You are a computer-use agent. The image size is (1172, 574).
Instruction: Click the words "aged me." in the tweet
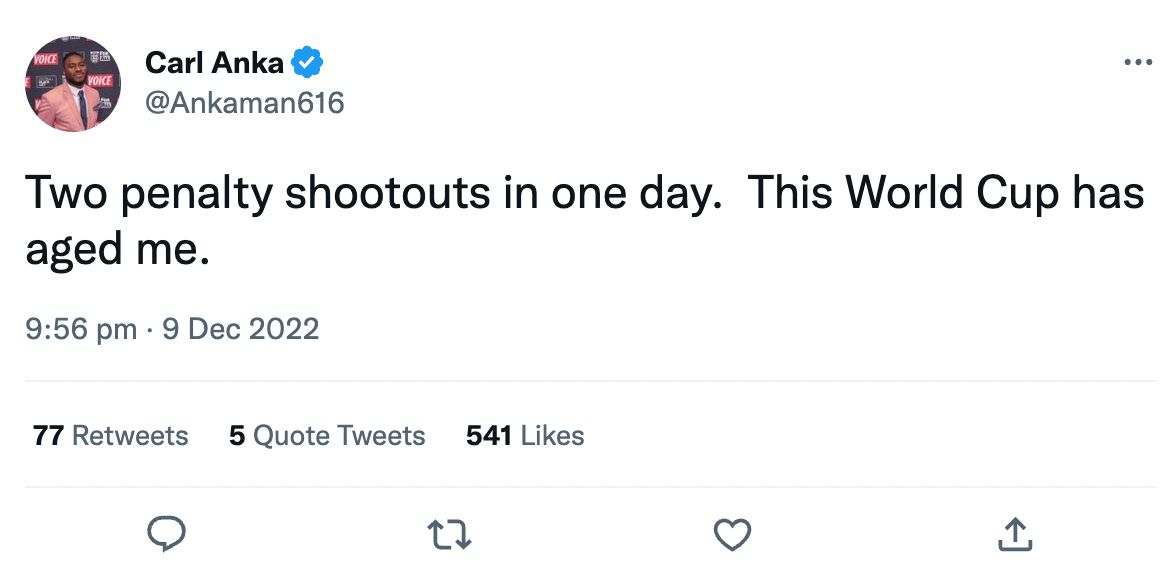117,249
